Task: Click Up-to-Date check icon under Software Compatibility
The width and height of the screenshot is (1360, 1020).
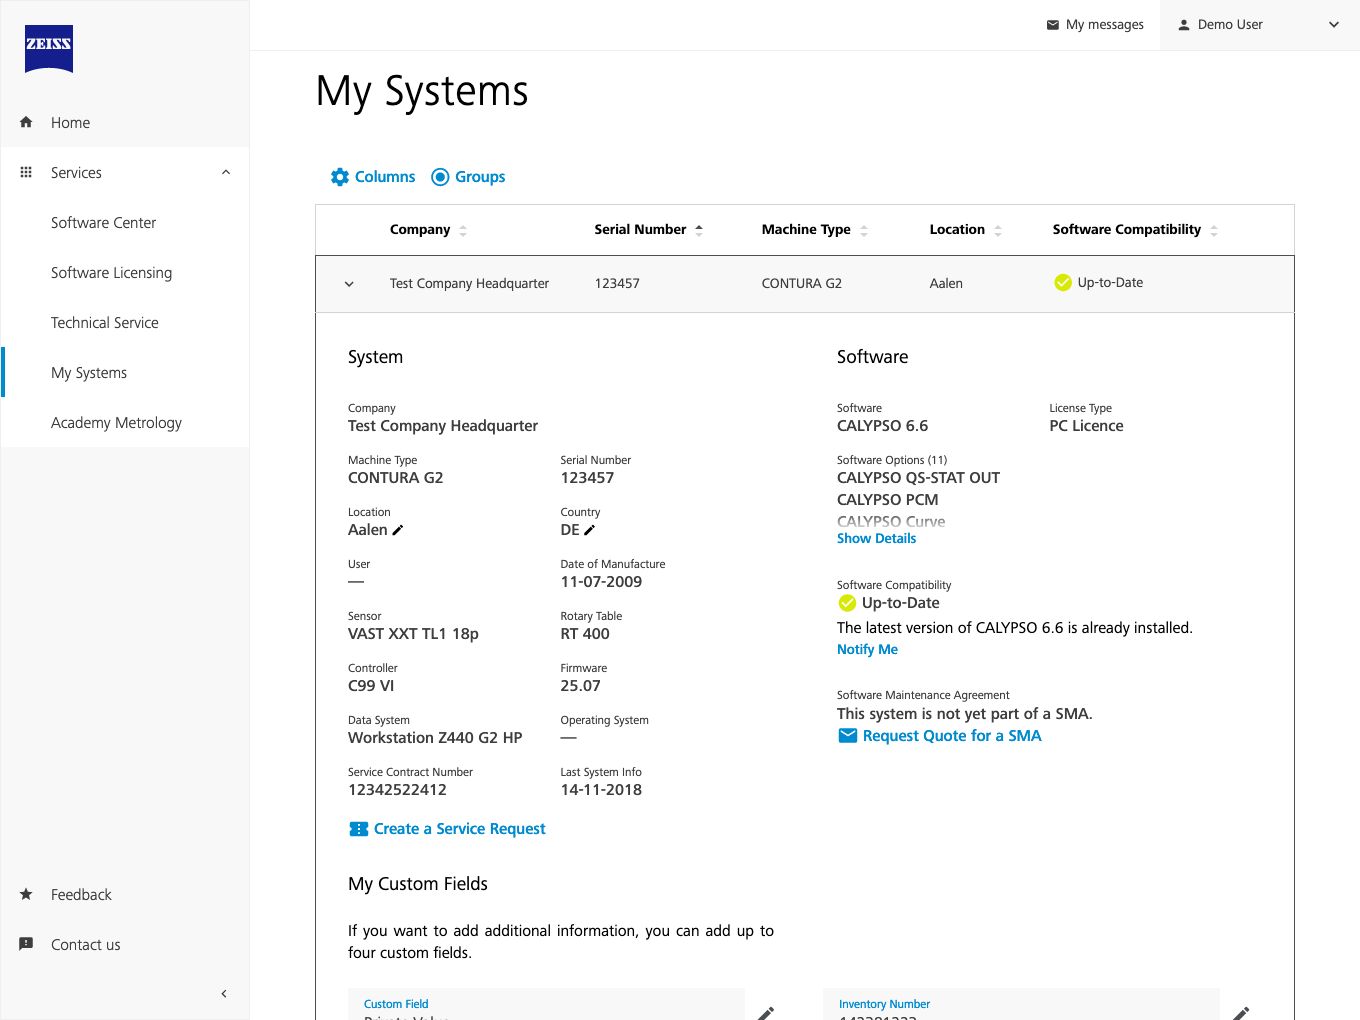Action: [847, 603]
